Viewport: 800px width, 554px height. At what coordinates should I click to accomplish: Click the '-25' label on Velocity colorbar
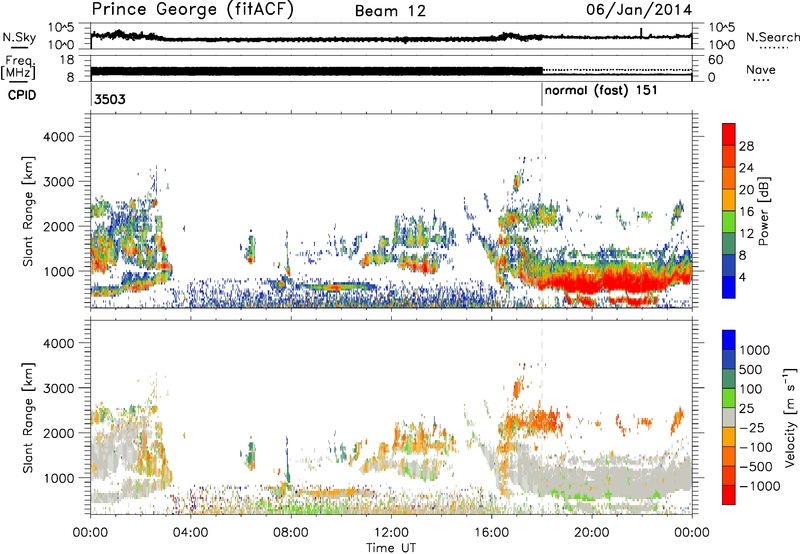click(752, 427)
